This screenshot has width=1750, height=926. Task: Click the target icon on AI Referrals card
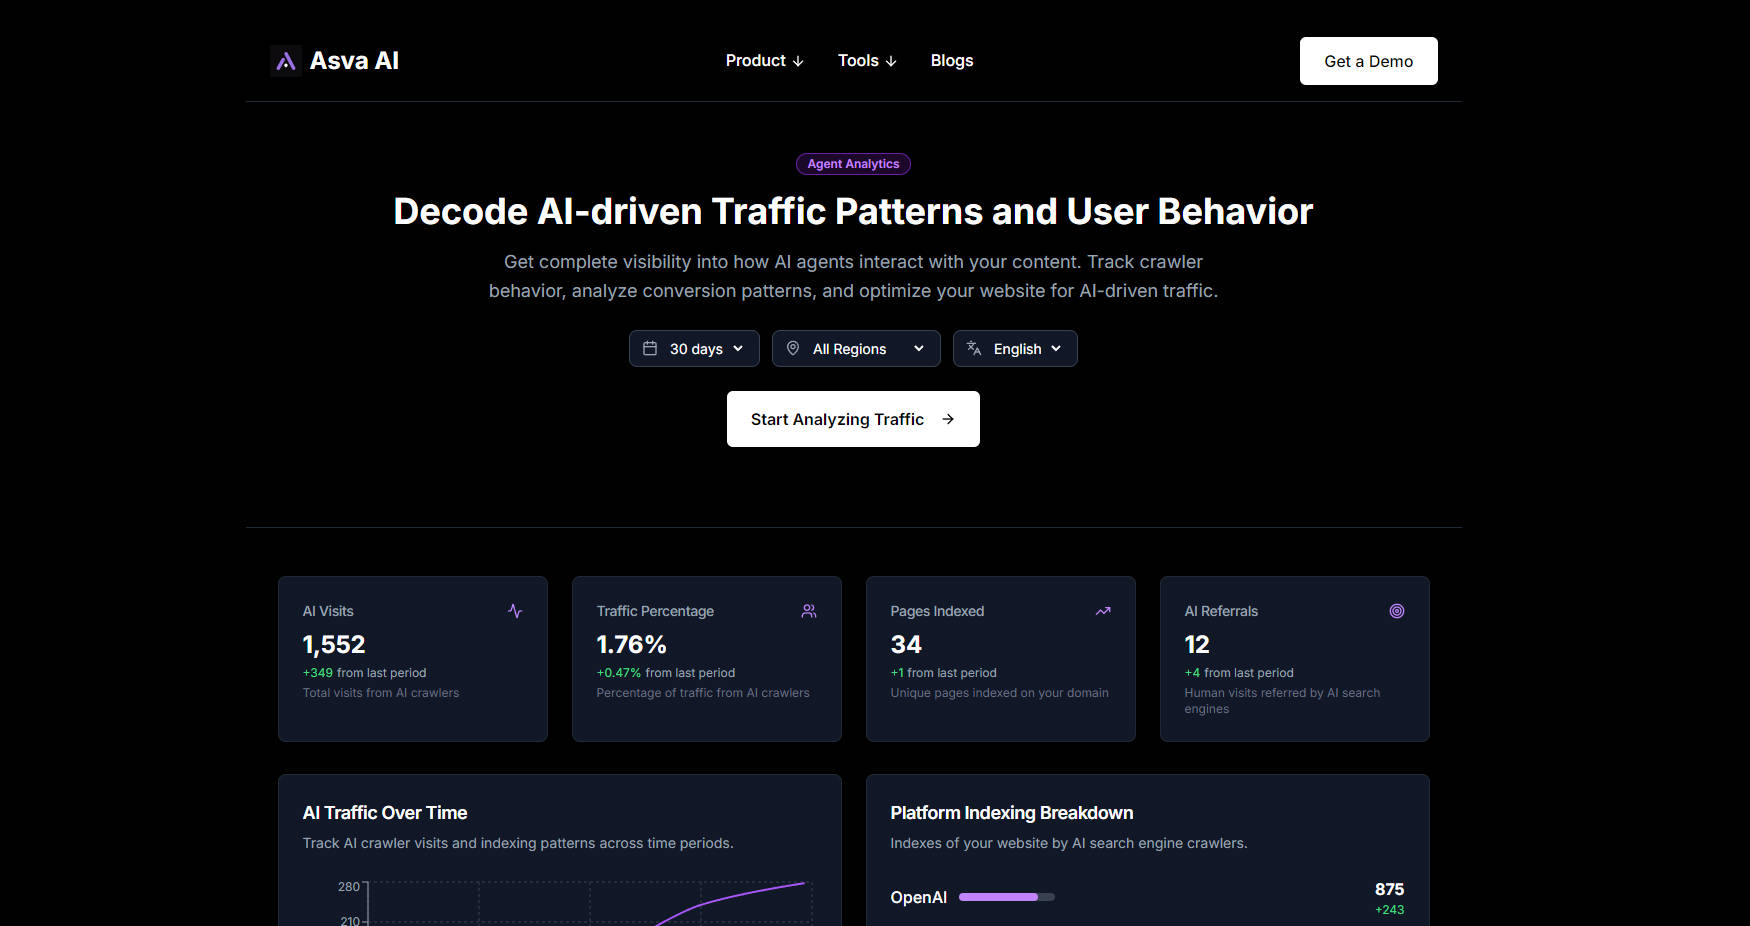[x=1397, y=611]
